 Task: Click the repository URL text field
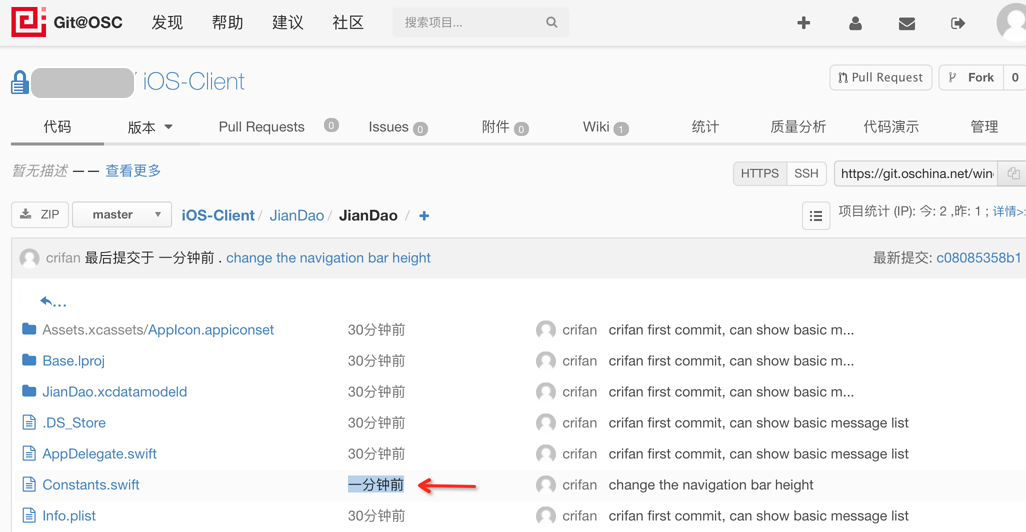click(x=916, y=173)
